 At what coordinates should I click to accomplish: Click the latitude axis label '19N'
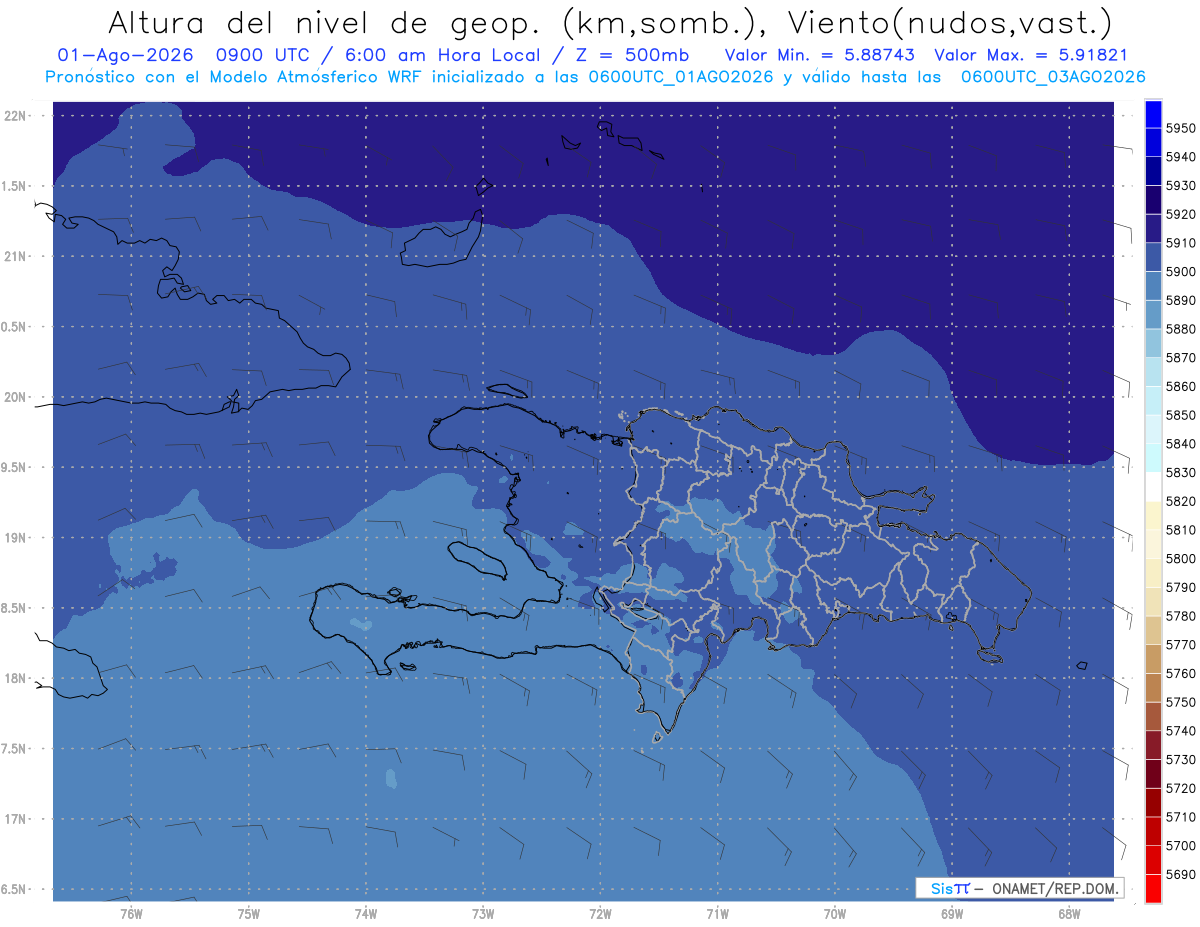[x=16, y=538]
